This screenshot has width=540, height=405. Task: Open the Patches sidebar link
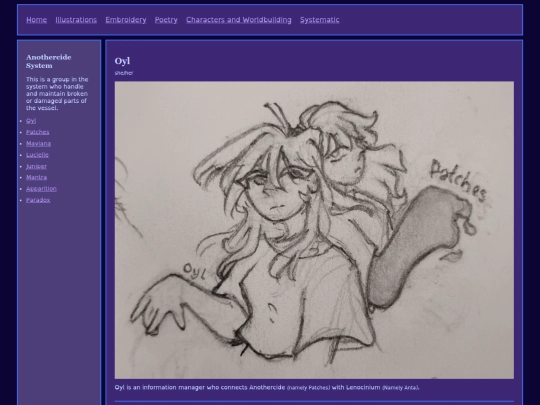38,132
